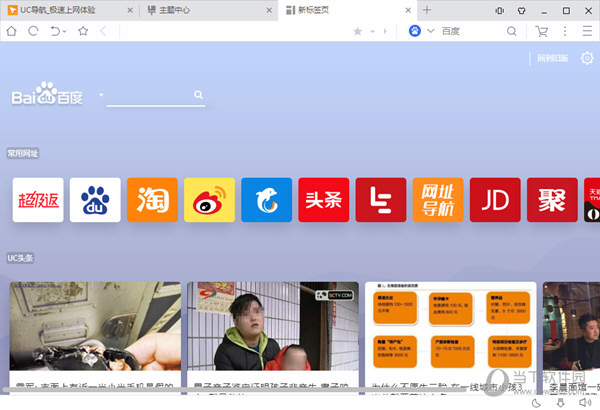Image resolution: width=600 pixels, height=410 pixels.
Task: Open the LeTV red tile
Action: [381, 200]
